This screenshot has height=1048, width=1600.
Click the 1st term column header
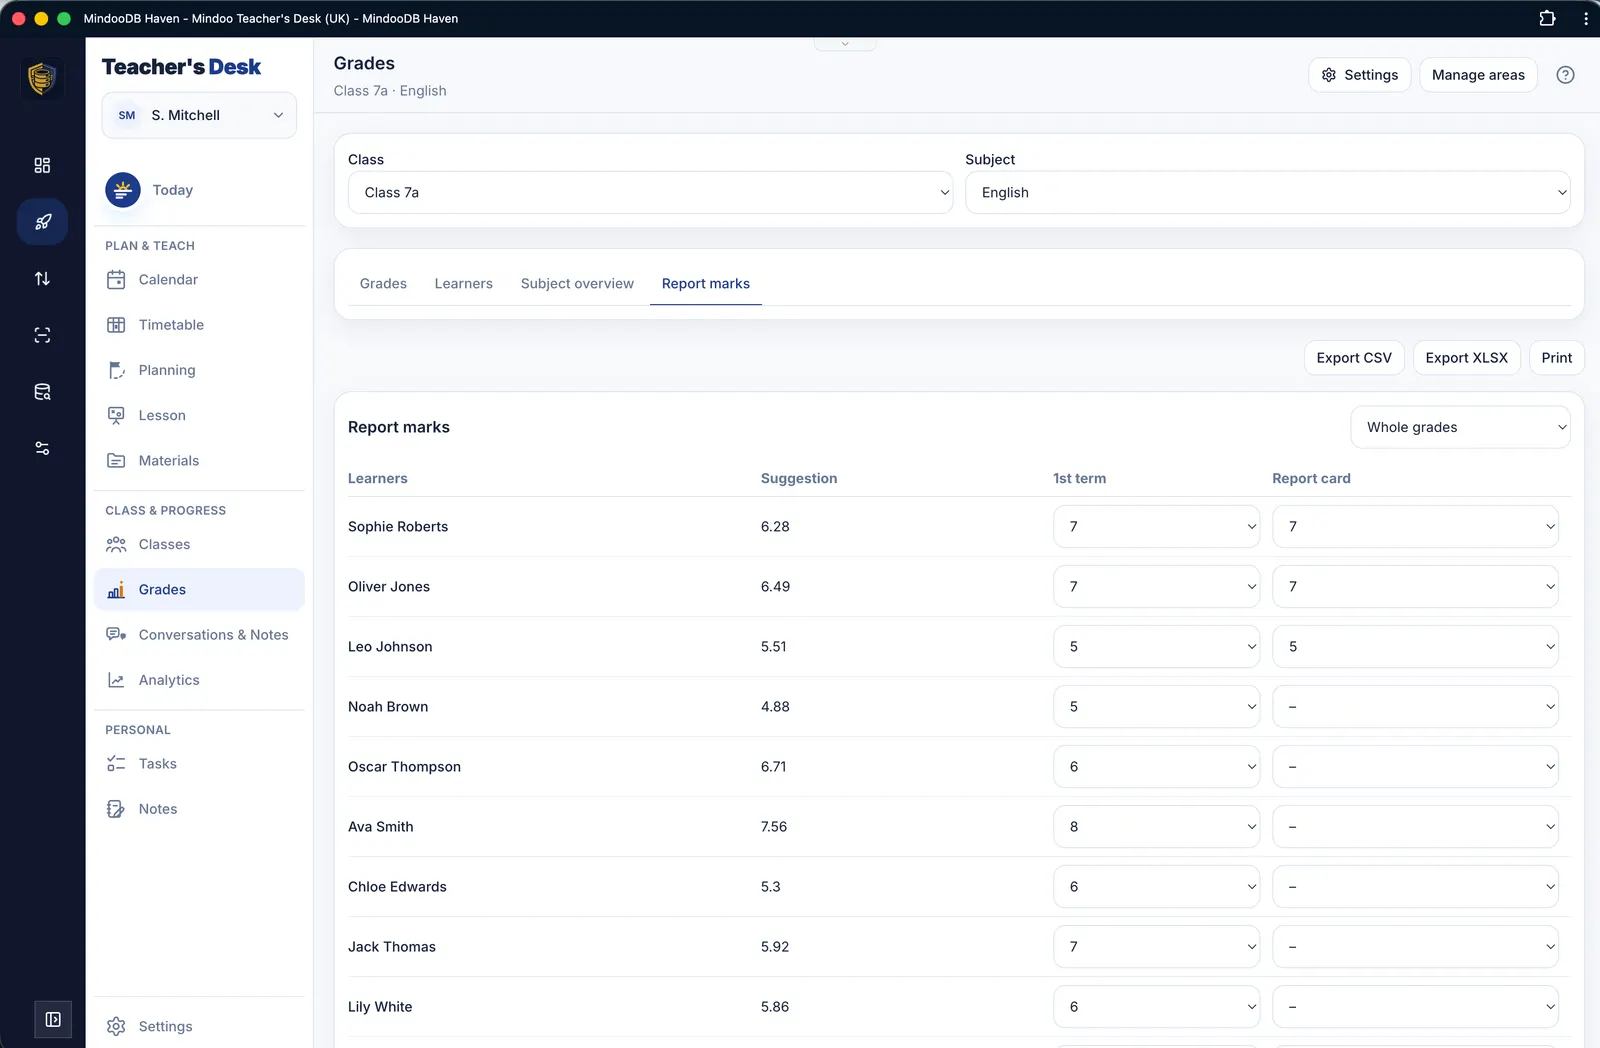[x=1080, y=479]
